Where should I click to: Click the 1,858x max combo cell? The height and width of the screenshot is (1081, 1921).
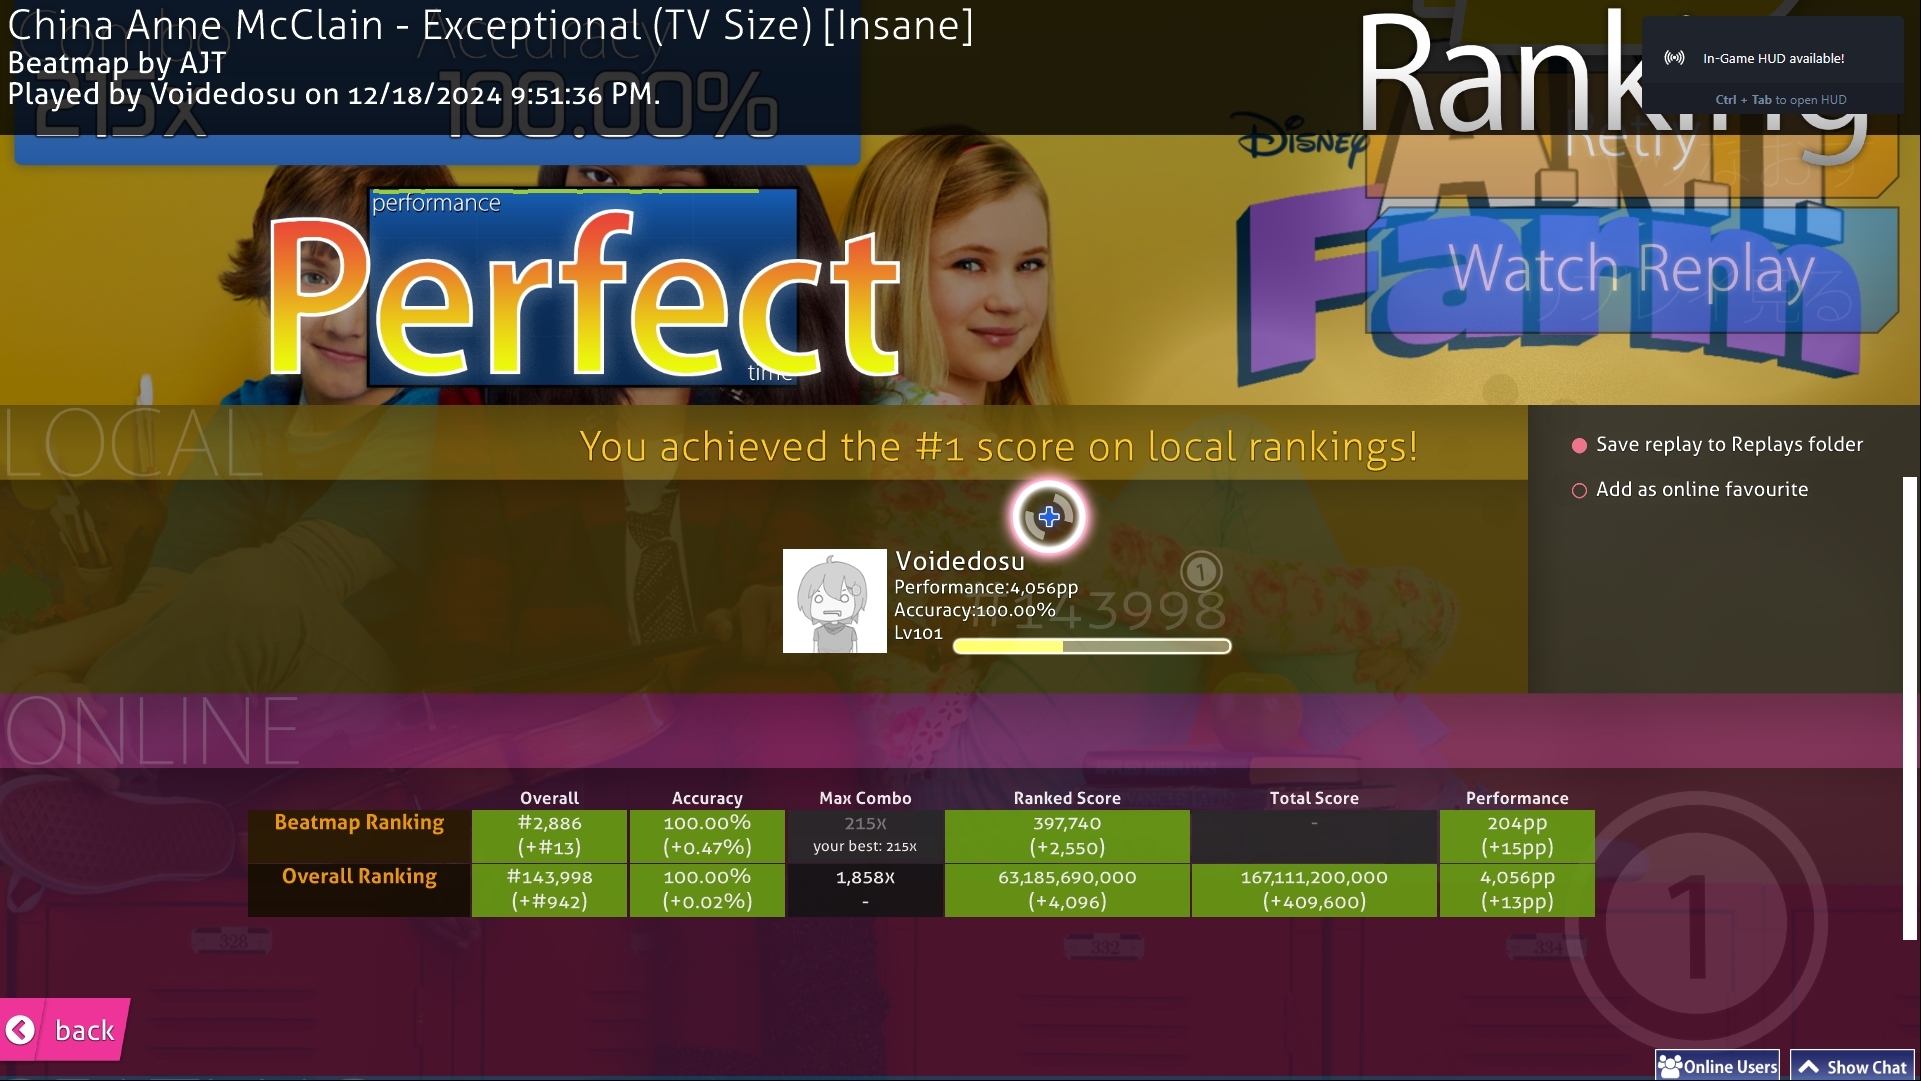tap(865, 889)
